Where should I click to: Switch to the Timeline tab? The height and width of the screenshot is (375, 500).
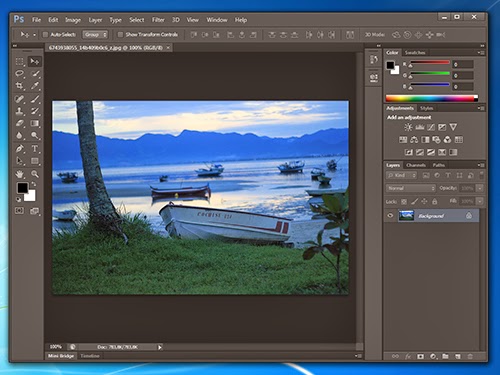(x=90, y=356)
